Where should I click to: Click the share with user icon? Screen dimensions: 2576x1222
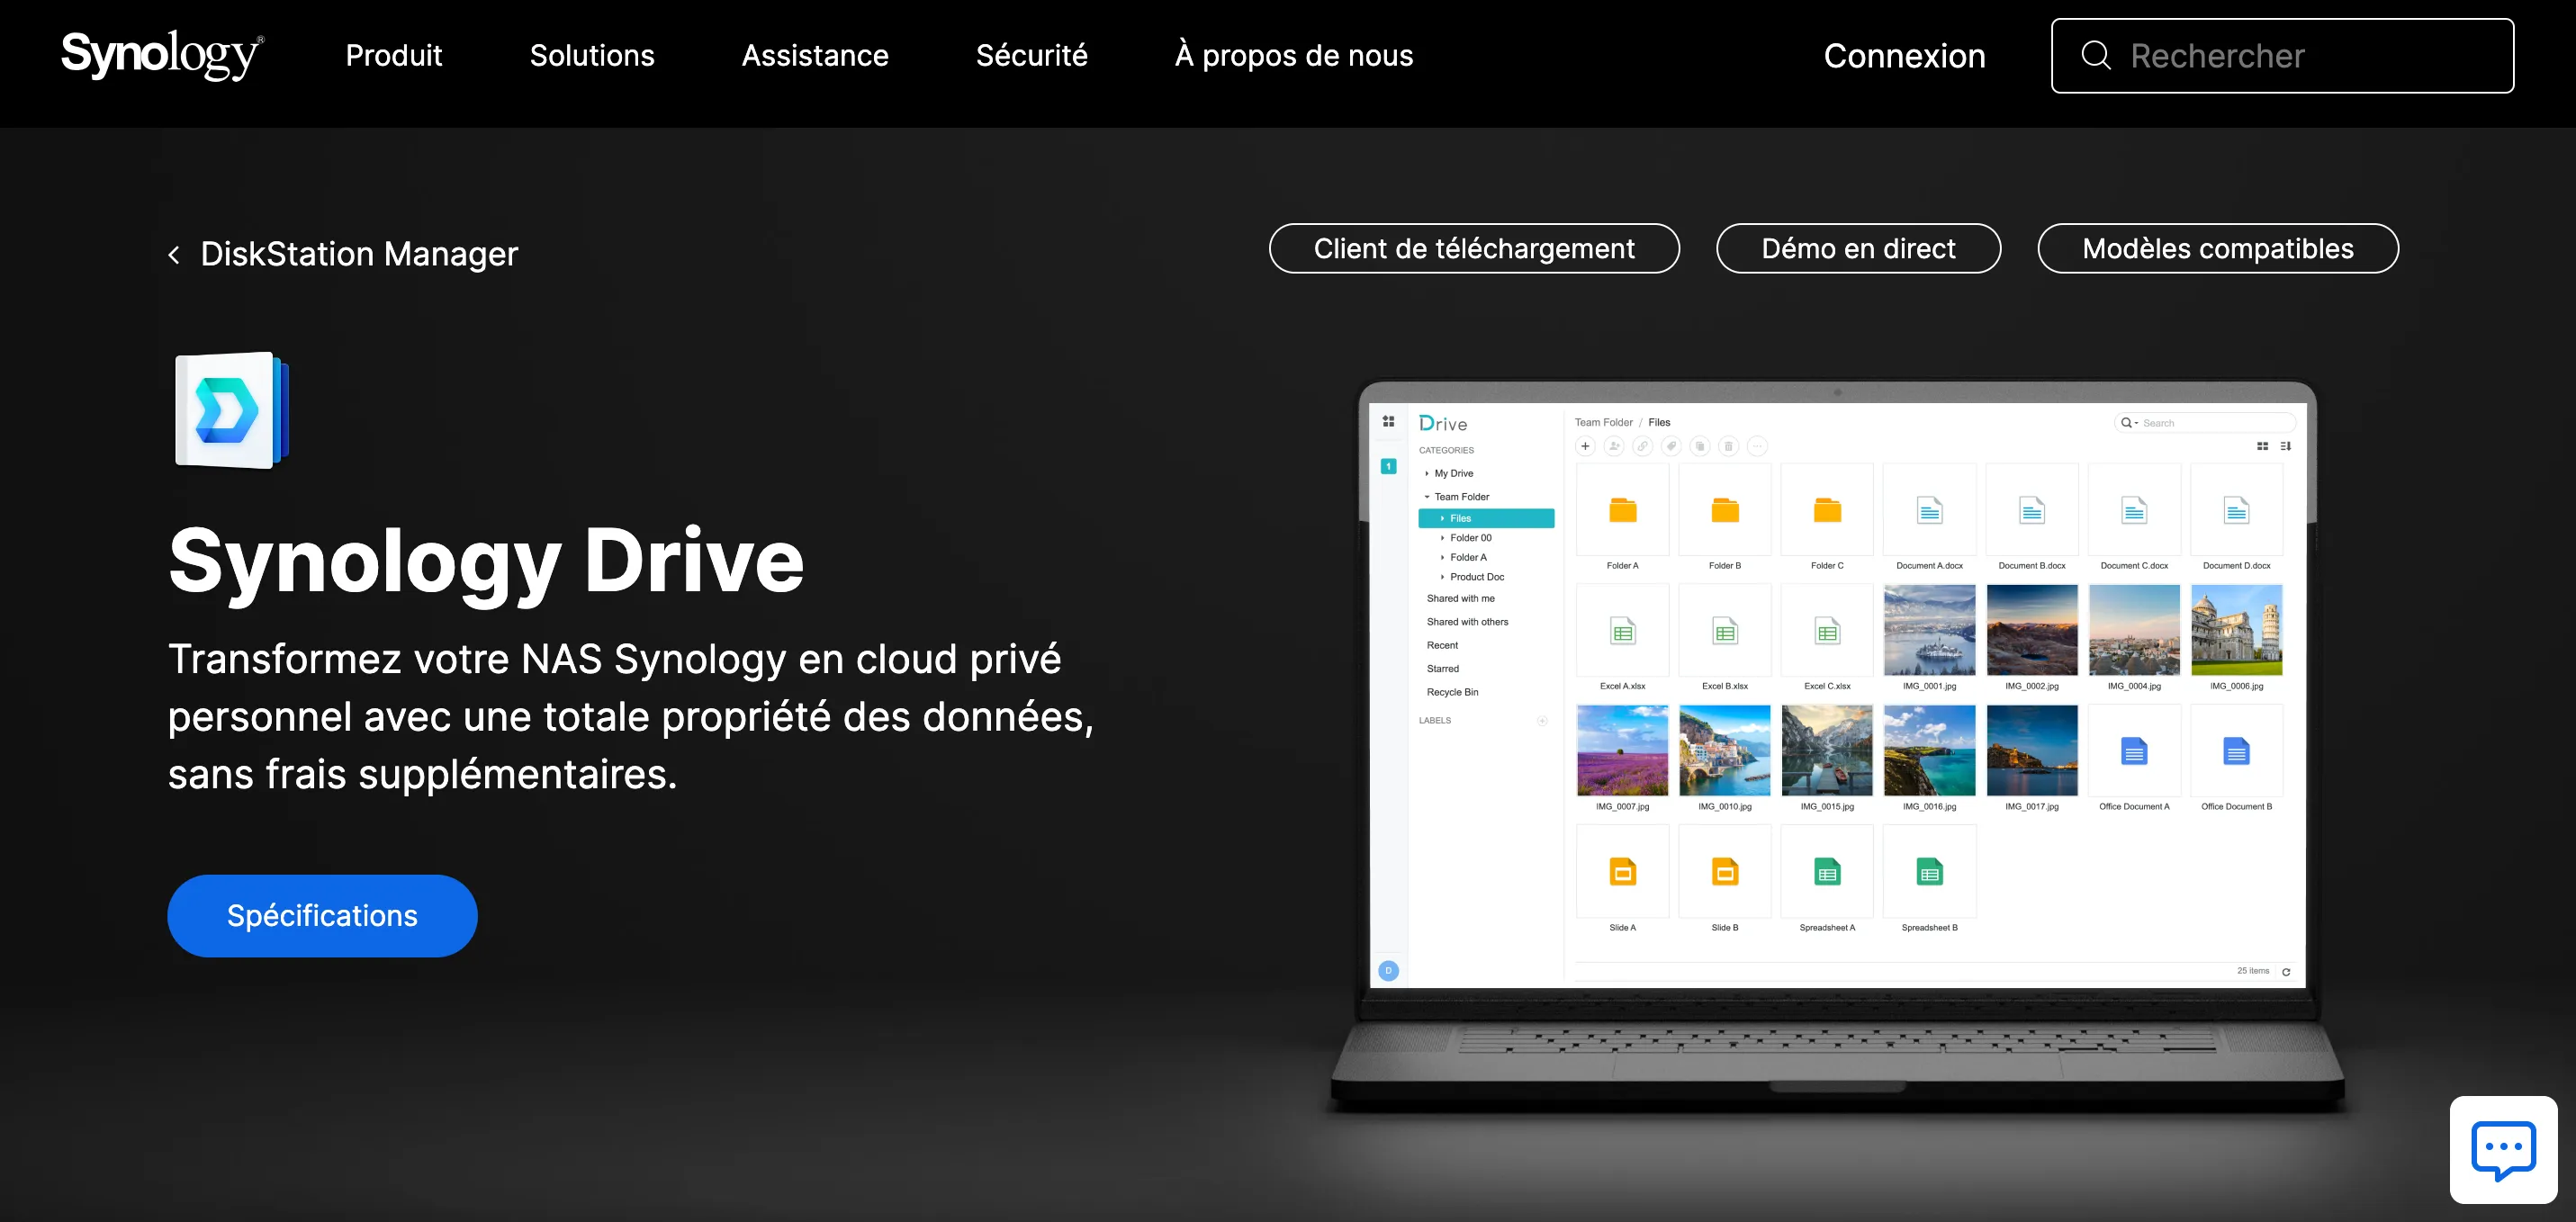pos(1614,446)
